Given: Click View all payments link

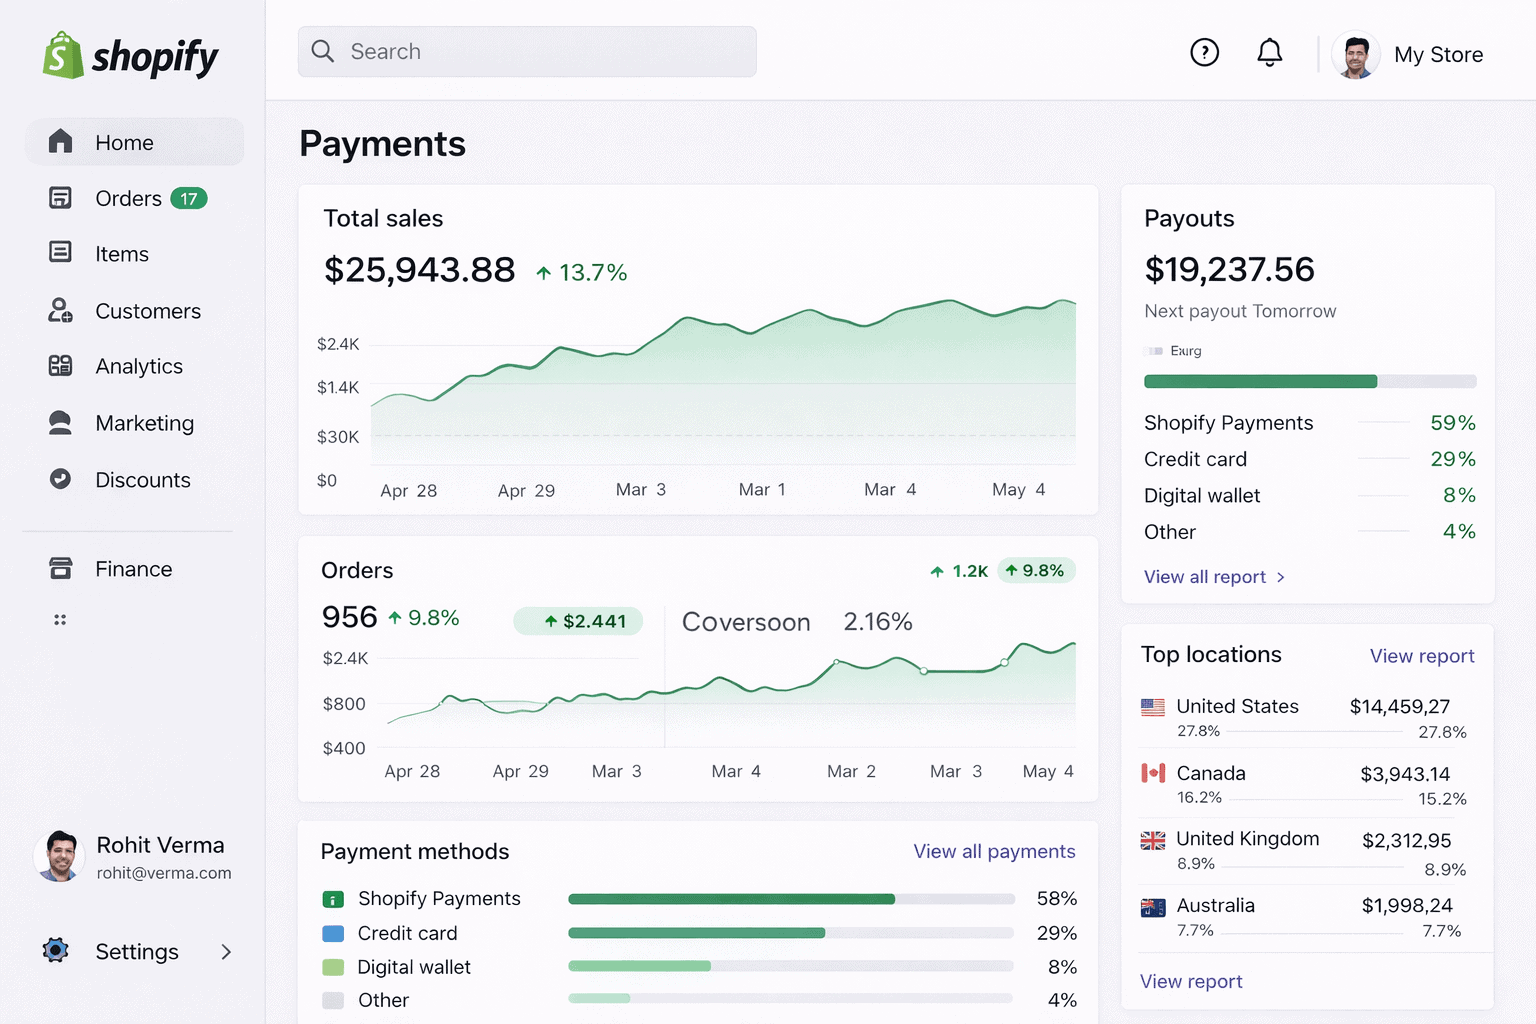Looking at the screenshot, I should click(994, 851).
